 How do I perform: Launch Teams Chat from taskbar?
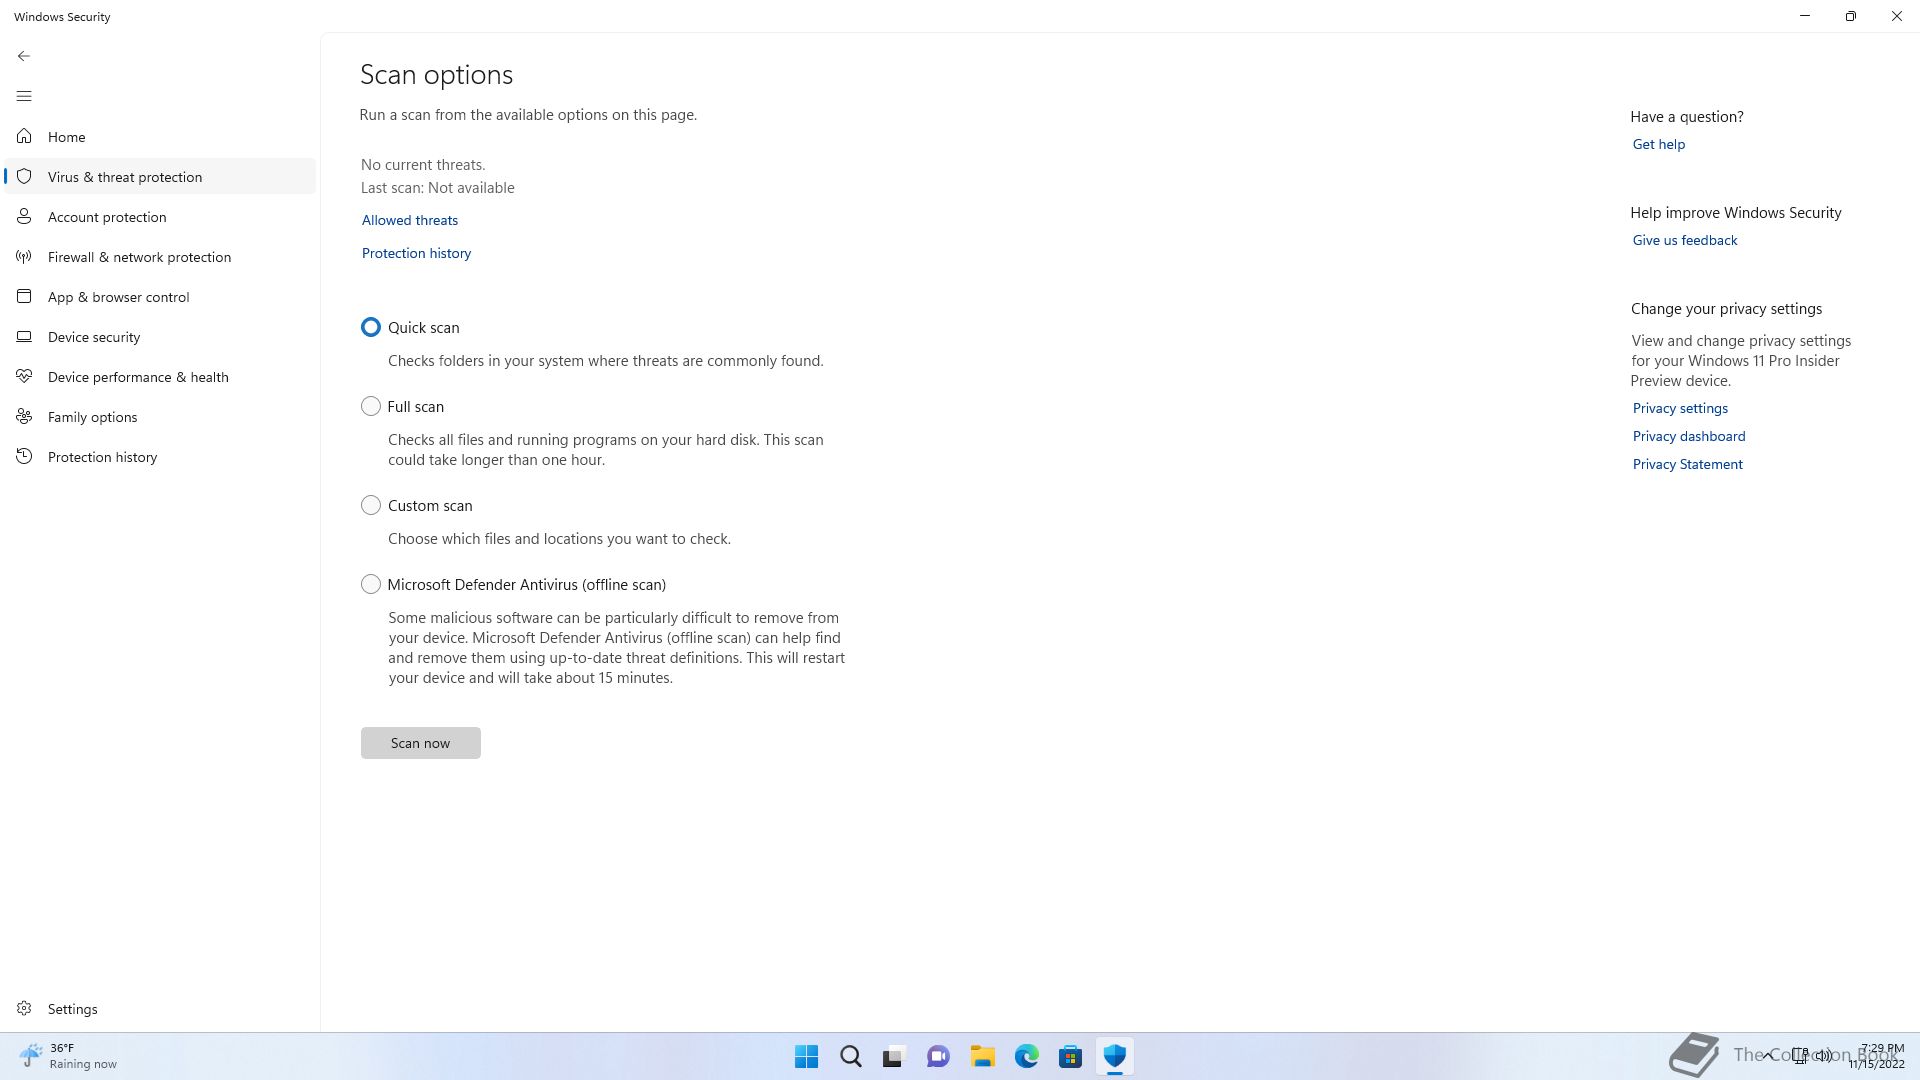pos(938,1056)
